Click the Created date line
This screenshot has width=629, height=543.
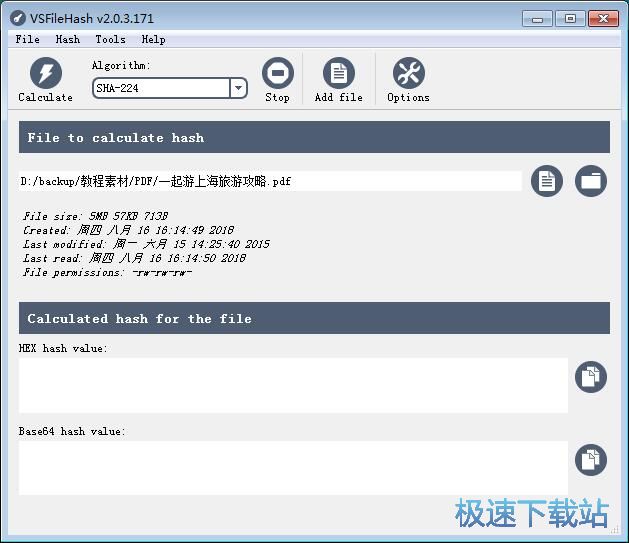click(x=128, y=230)
